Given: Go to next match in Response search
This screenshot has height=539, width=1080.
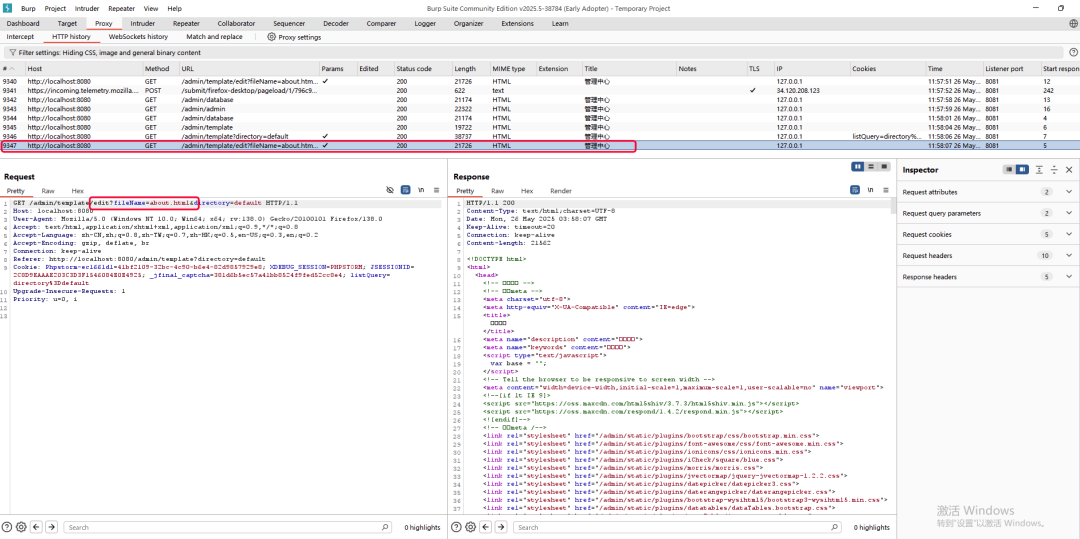Looking at the screenshot, I should point(501,527).
